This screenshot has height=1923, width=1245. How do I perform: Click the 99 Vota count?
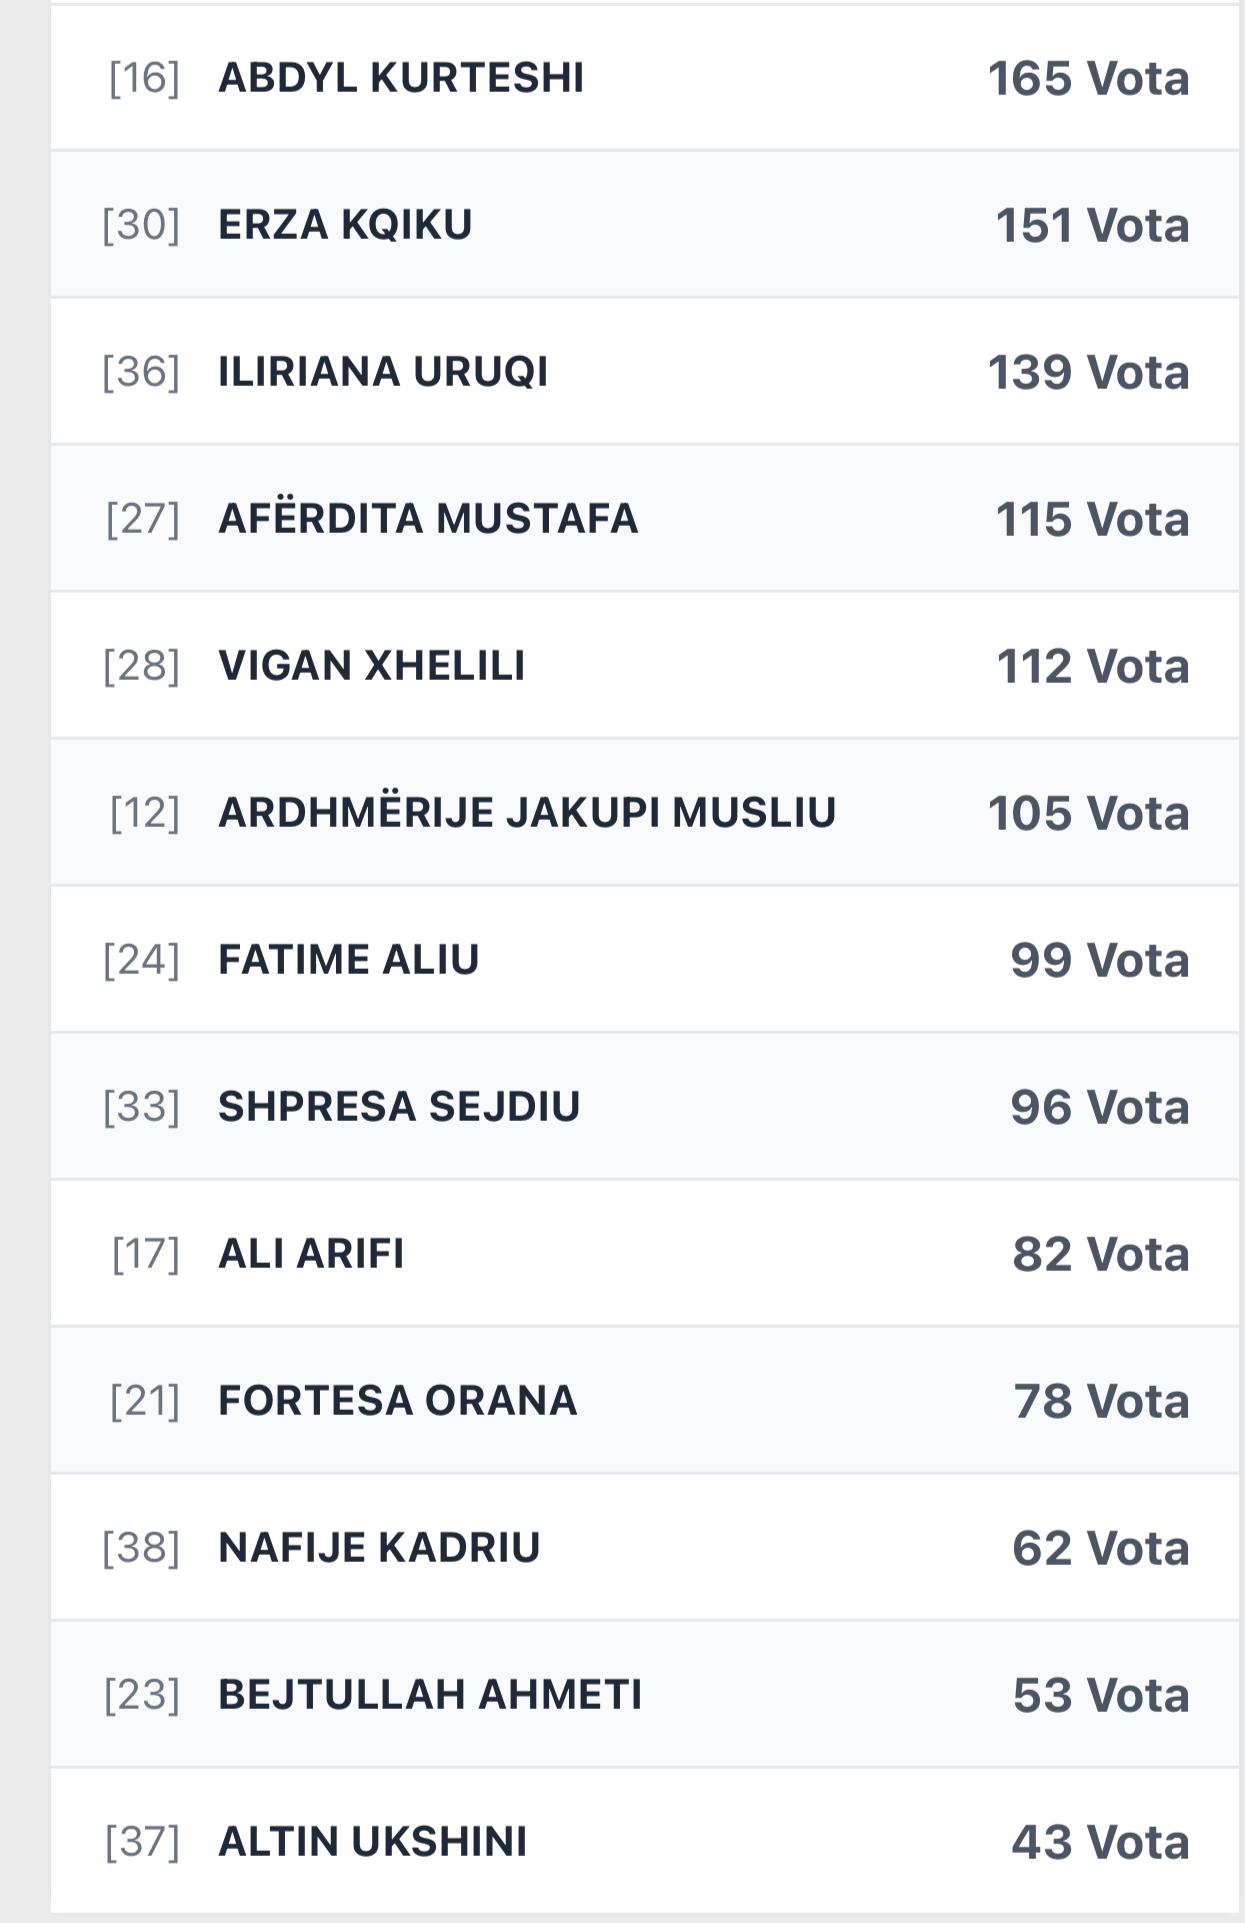point(1099,960)
